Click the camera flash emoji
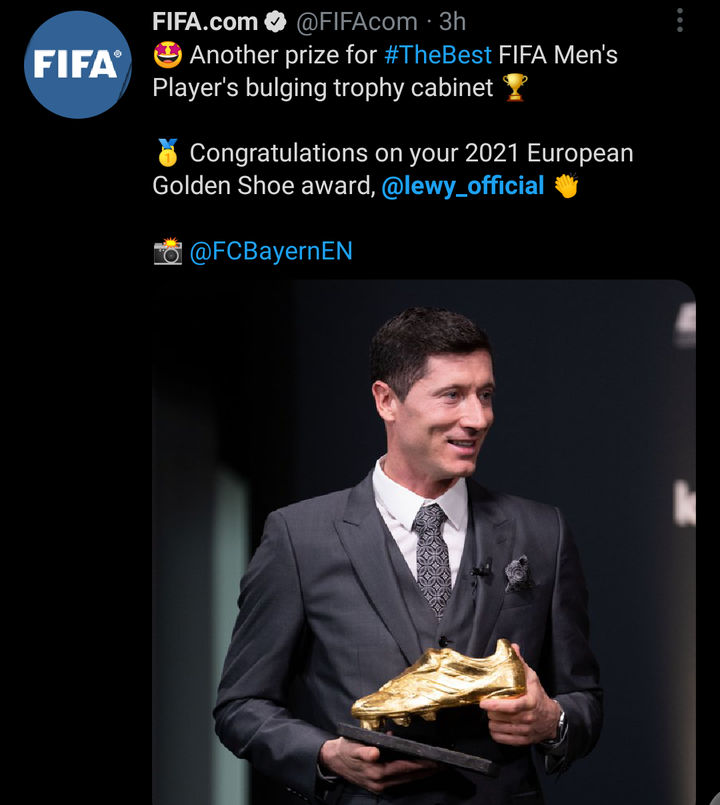 click(168, 251)
